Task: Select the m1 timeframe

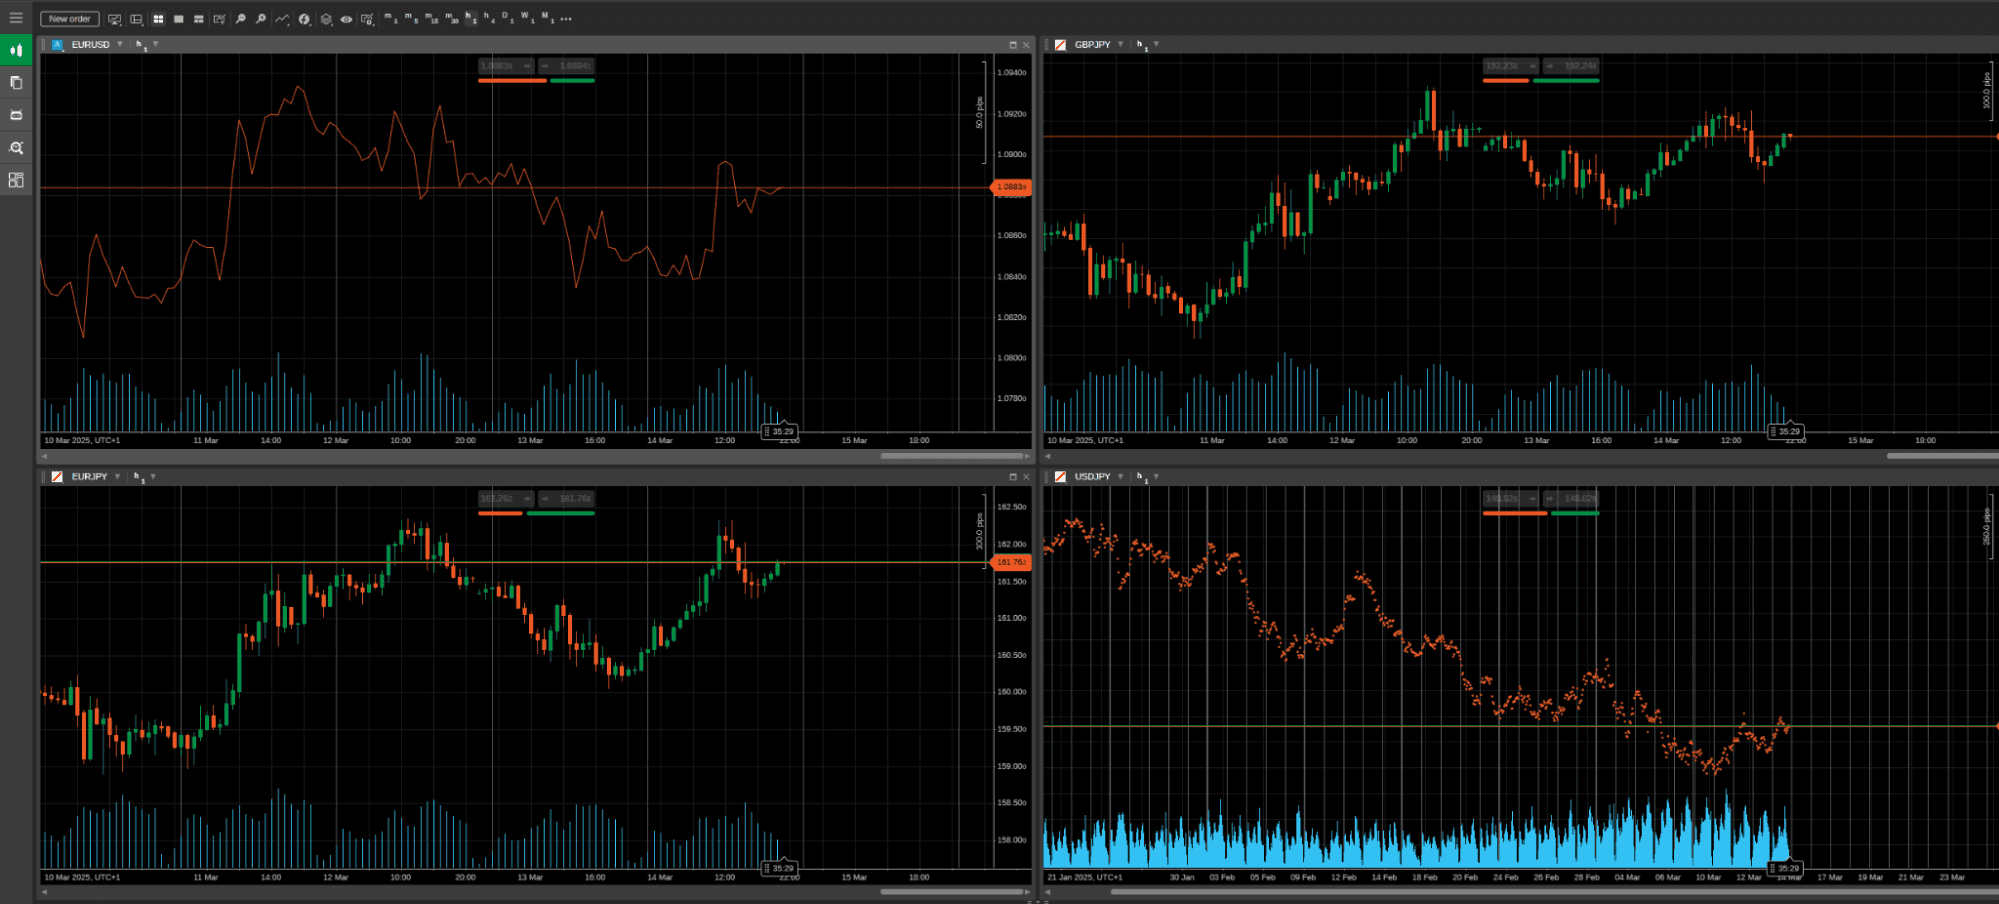Action: (391, 18)
